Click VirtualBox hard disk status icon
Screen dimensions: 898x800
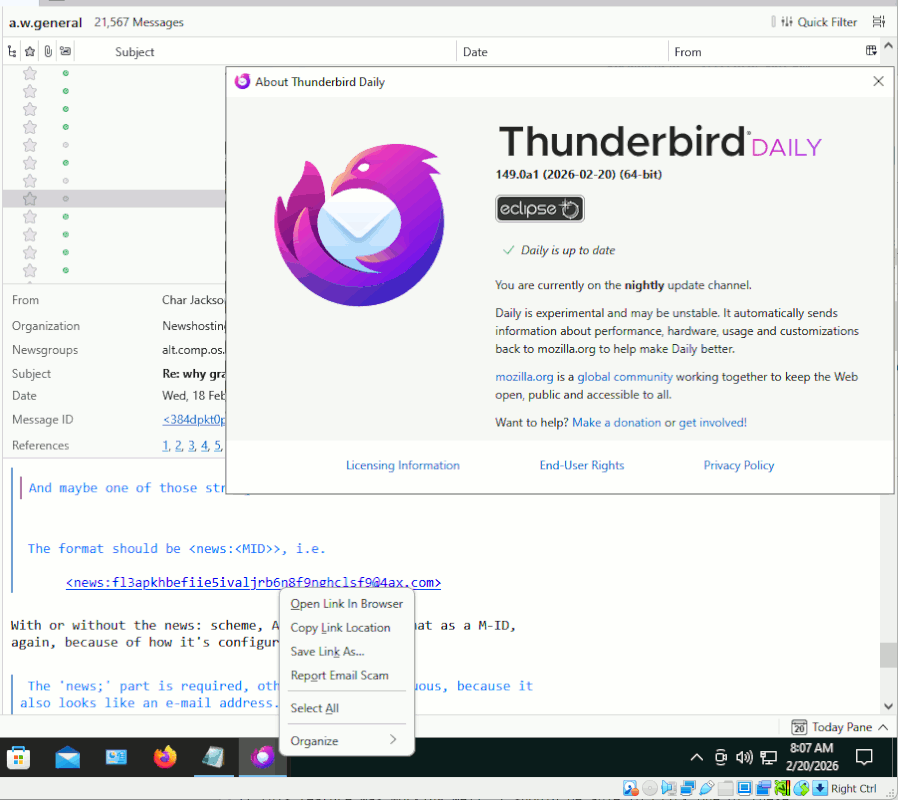pos(631,789)
